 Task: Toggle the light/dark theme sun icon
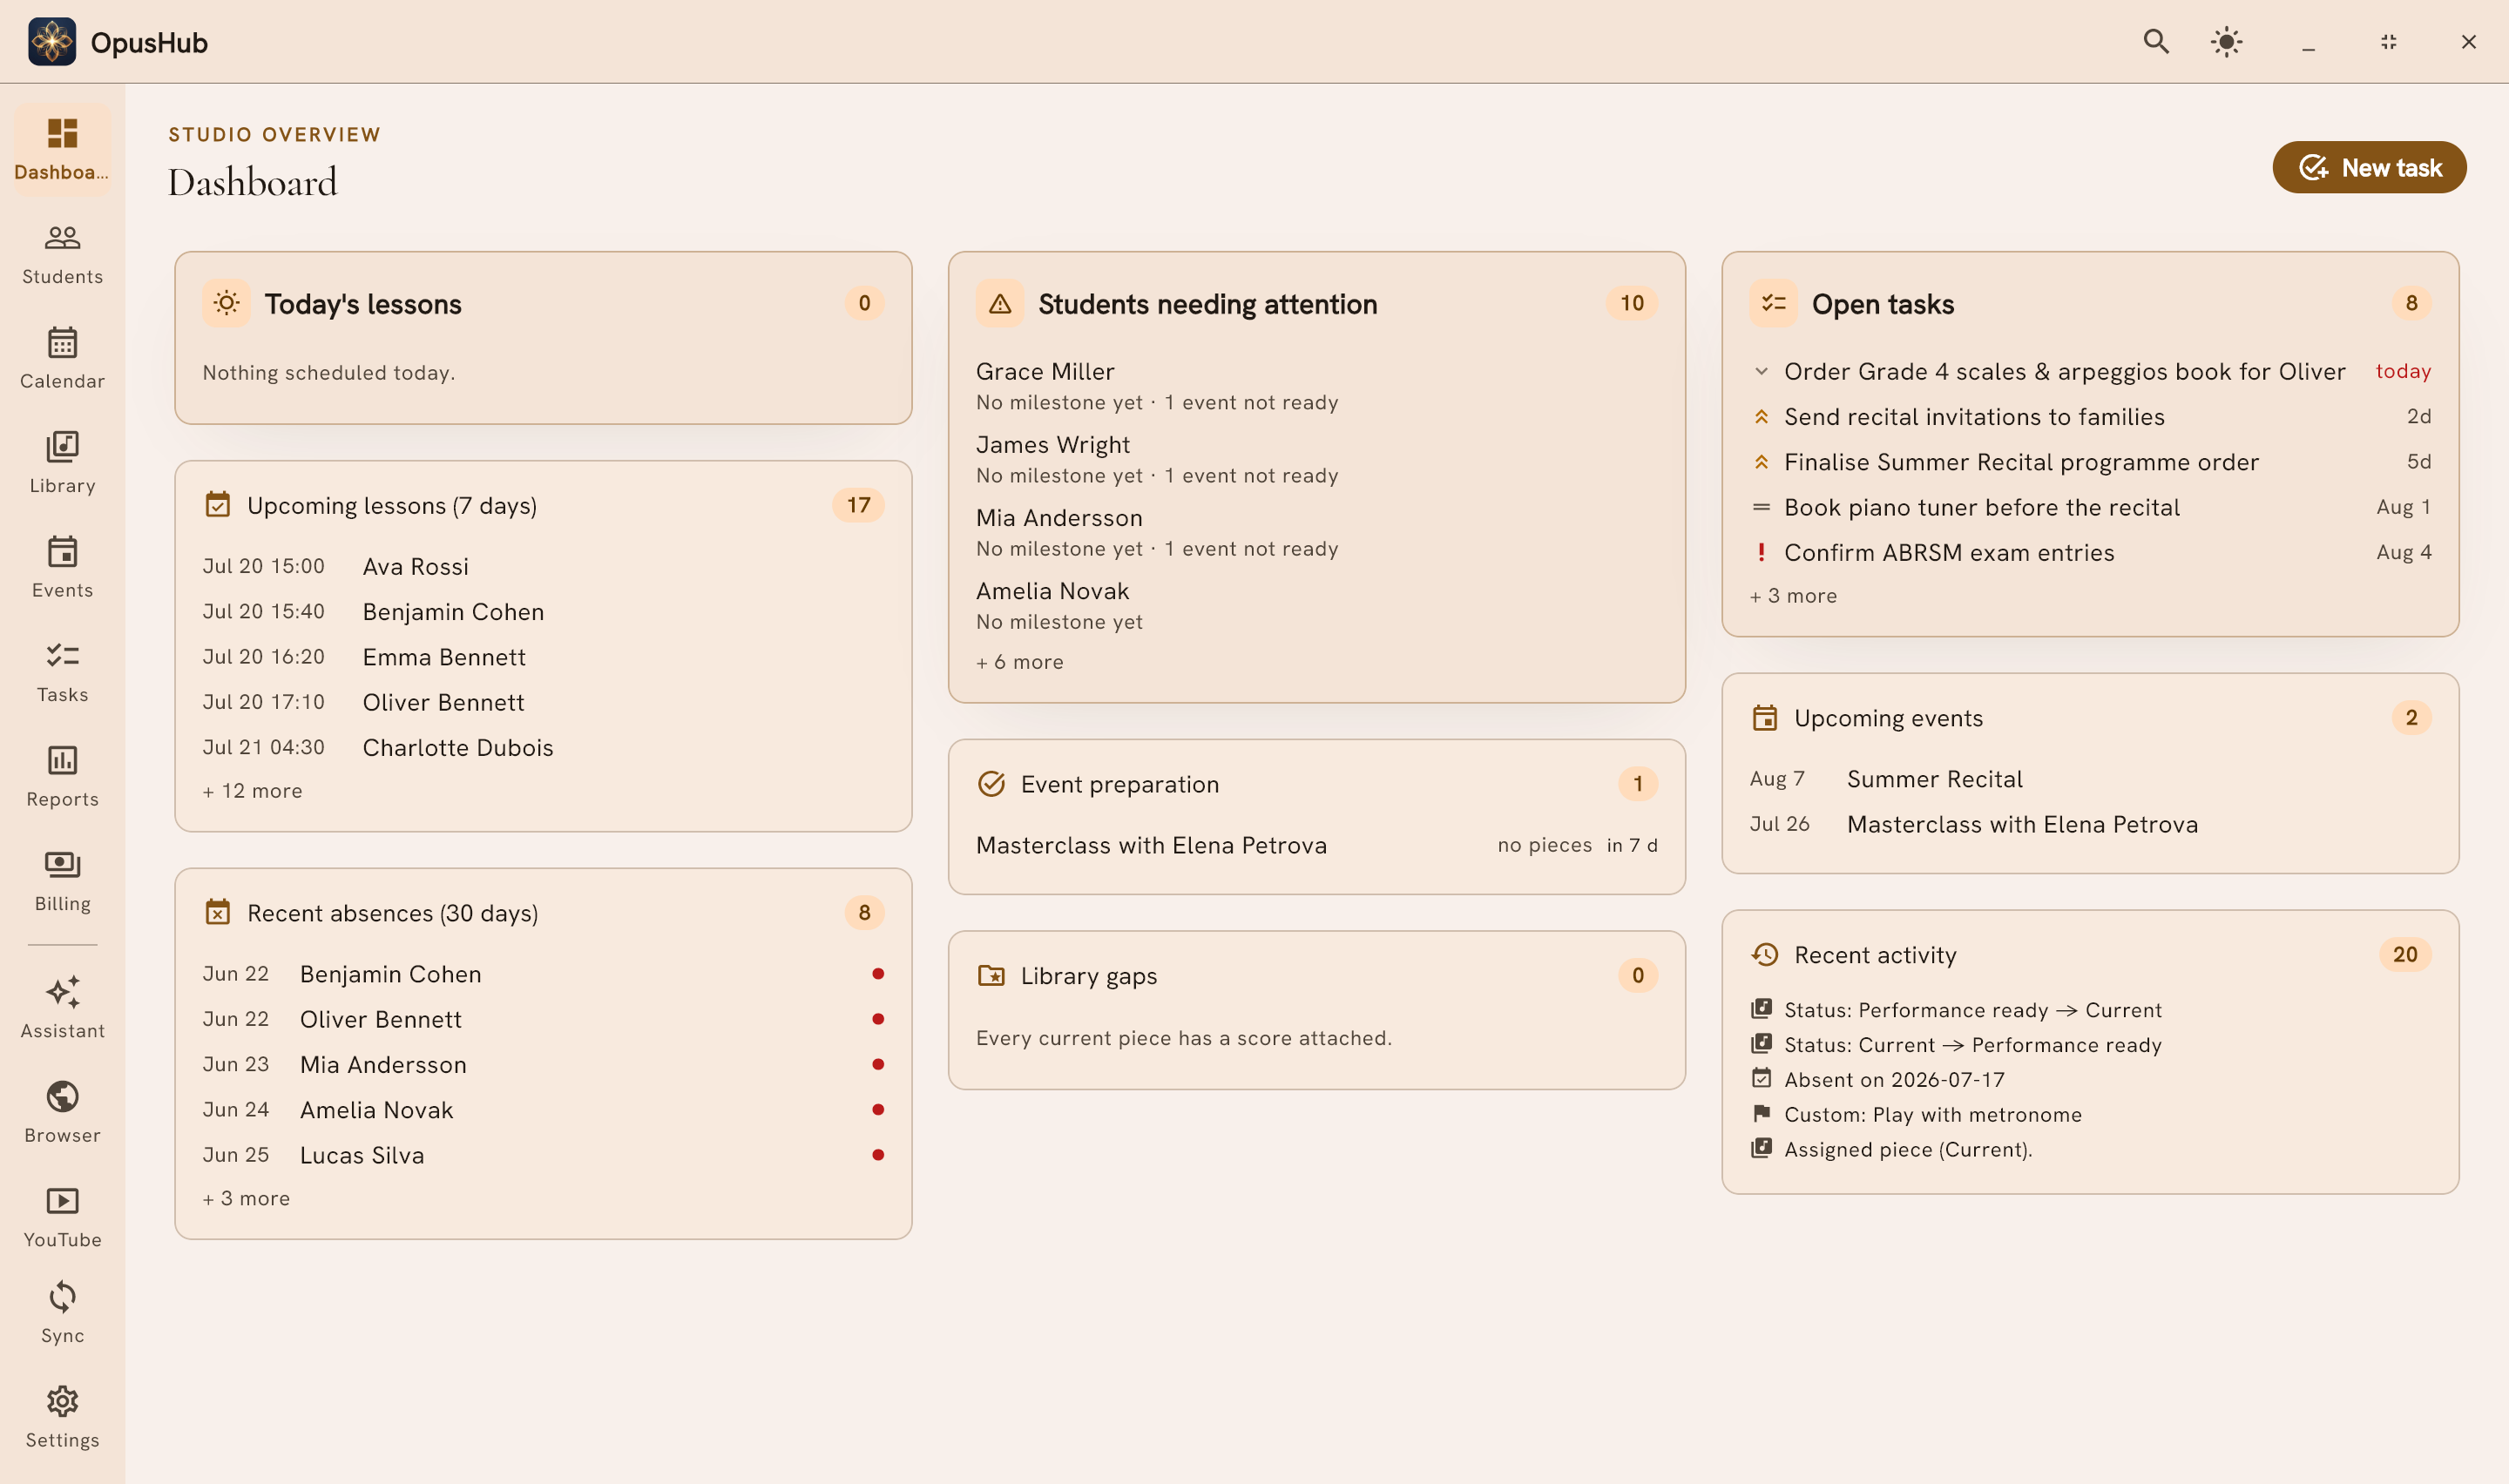pos(2226,42)
